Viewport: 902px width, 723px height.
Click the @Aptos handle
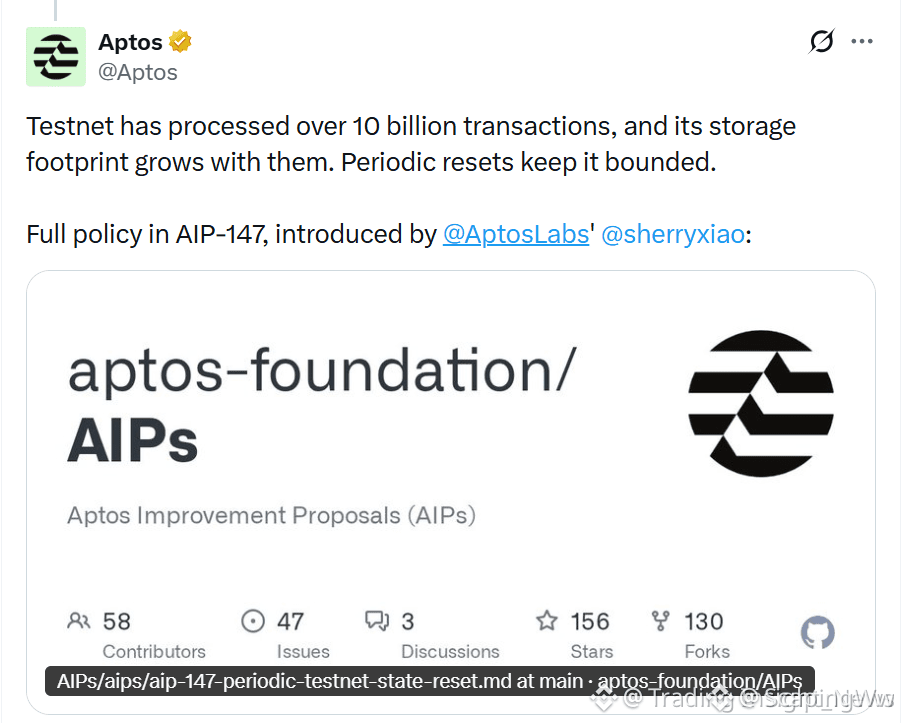tap(137, 72)
